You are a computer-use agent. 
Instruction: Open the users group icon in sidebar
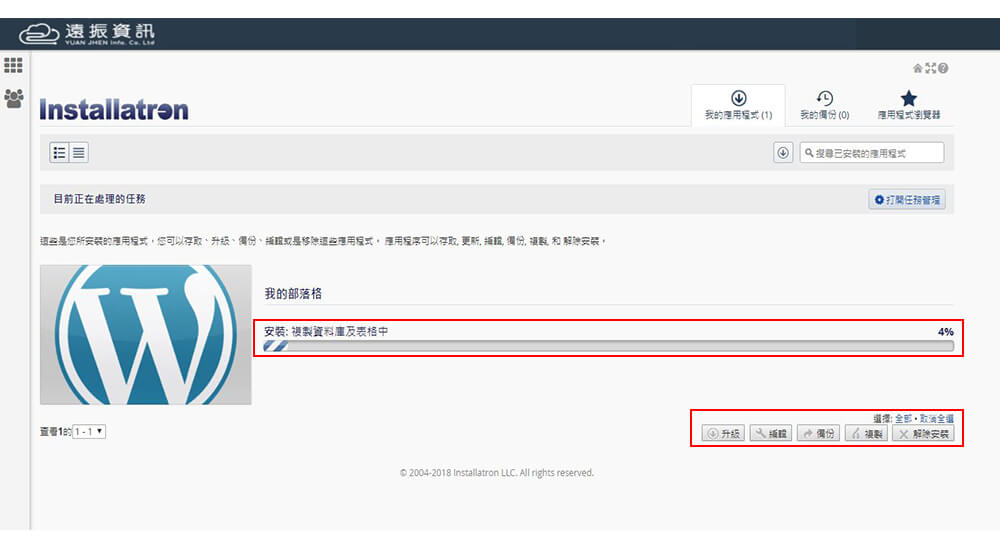click(13, 98)
